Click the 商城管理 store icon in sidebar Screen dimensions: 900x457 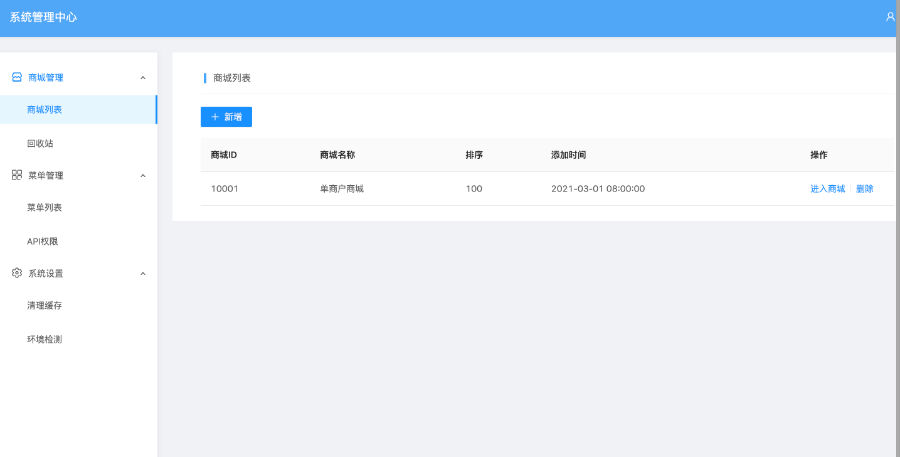[x=17, y=77]
